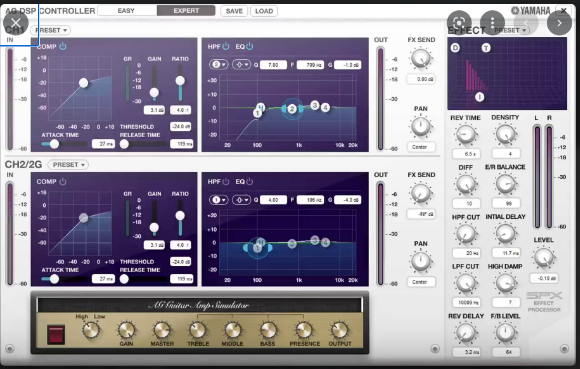Click the image viewer lens search icon

[x=459, y=23]
